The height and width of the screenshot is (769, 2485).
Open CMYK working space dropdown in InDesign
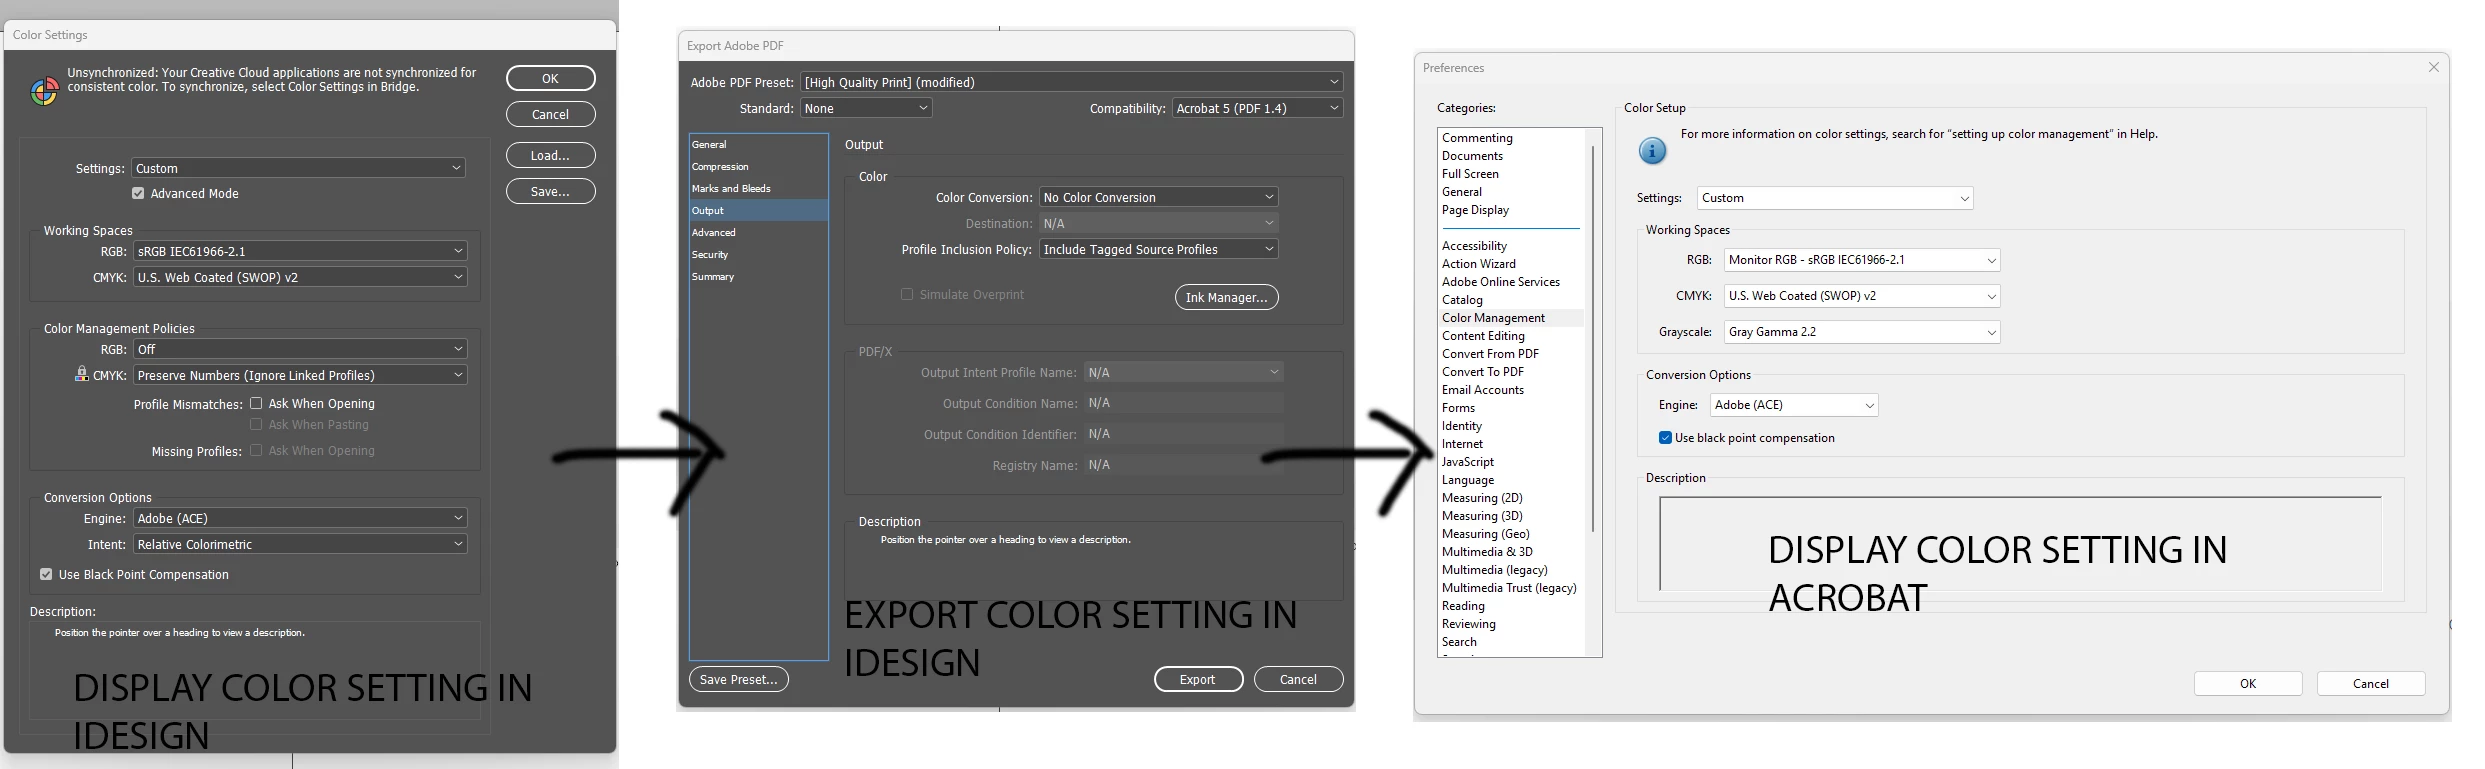[300, 277]
